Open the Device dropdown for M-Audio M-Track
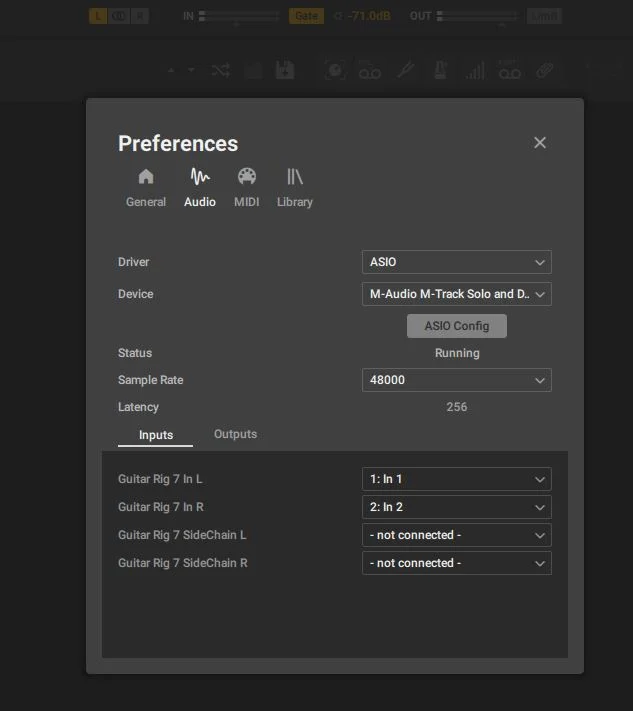 point(456,294)
